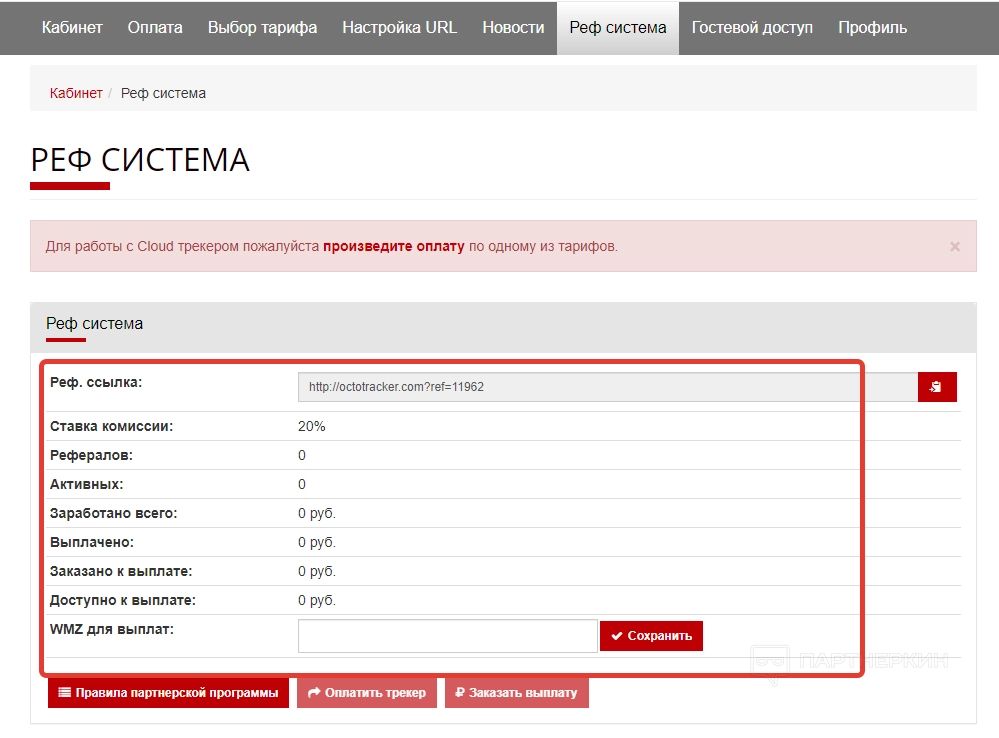This screenshot has height=738, width=999.
Task: Follow the произведите оплату link
Action: 394,246
